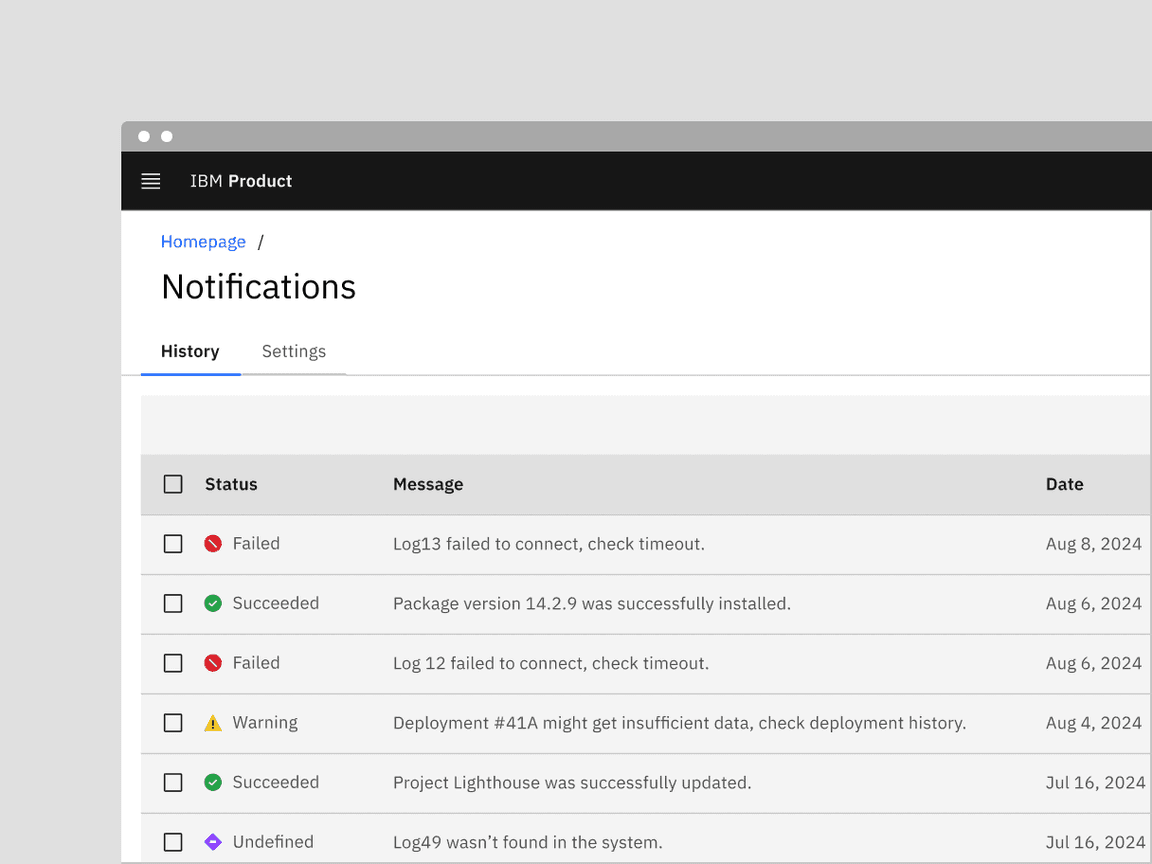This screenshot has width=1152, height=864.
Task: Click the Undefined status icon for Log49
Action: coord(212,842)
